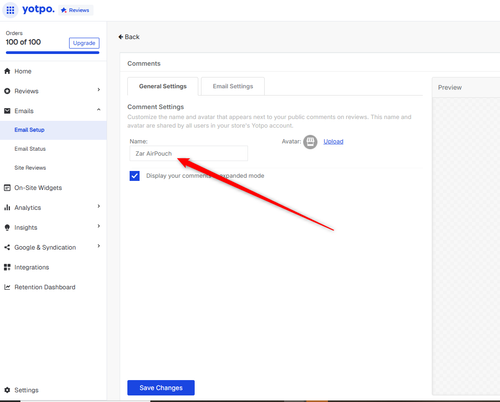Open Retention Dashboard
This screenshot has height=402, width=500.
pyautogui.click(x=45, y=287)
